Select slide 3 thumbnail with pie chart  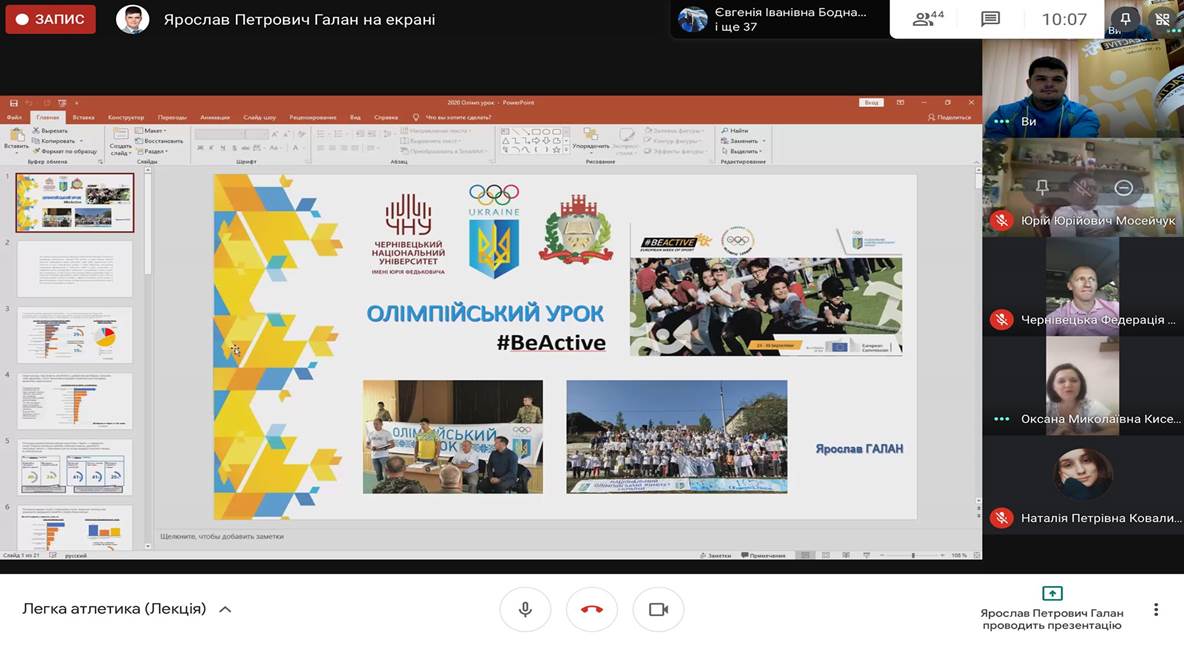(75, 335)
